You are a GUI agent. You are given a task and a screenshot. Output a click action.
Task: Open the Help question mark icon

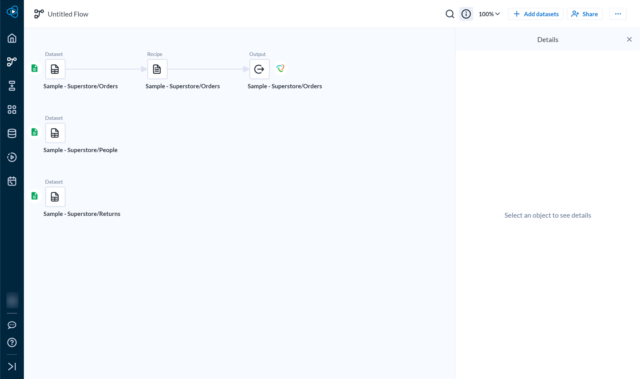[12, 343]
